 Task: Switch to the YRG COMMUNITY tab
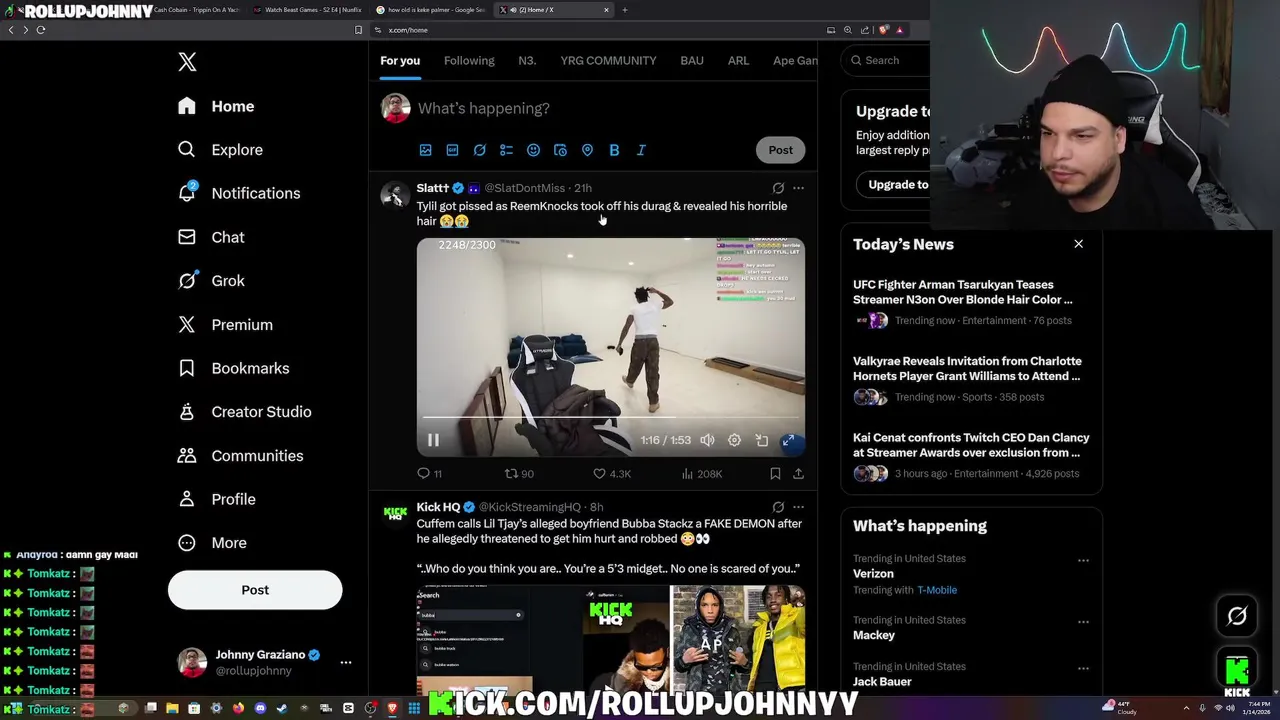(608, 61)
